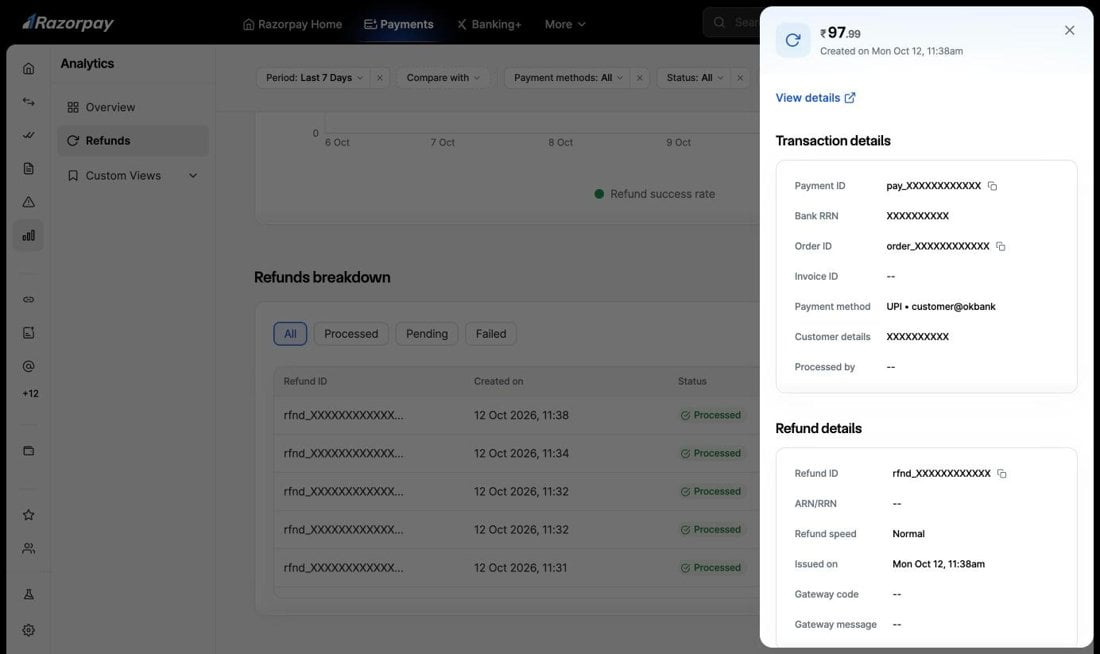The image size is (1100, 654).
Task: Open Overview in Analytics menu
Action: coord(133,107)
